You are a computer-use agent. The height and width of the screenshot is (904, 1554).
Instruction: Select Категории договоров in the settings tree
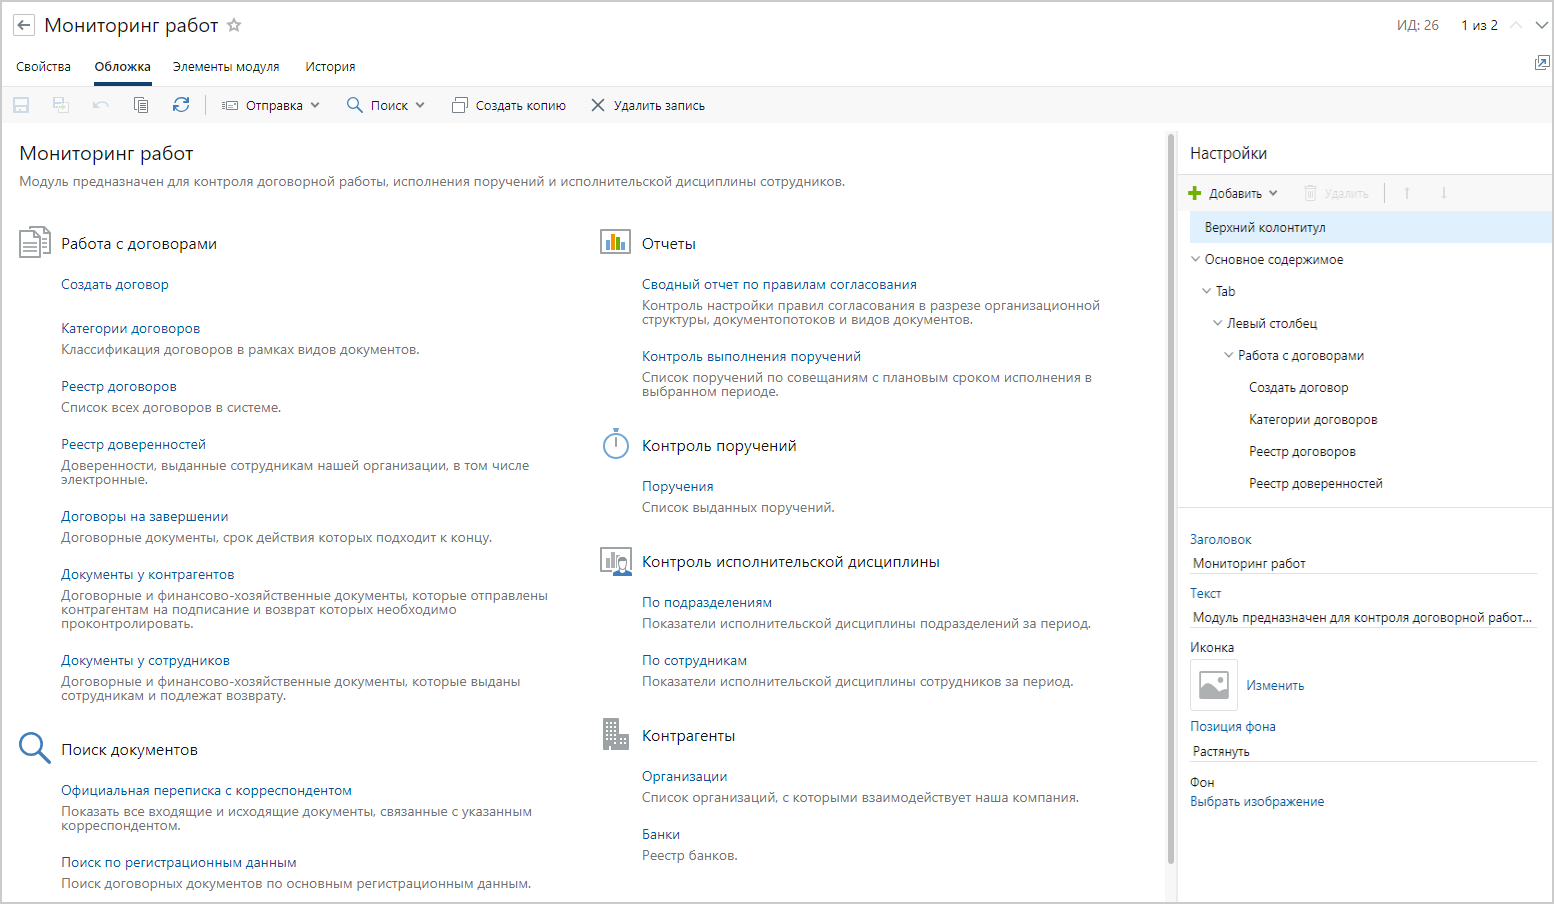[x=1312, y=420]
